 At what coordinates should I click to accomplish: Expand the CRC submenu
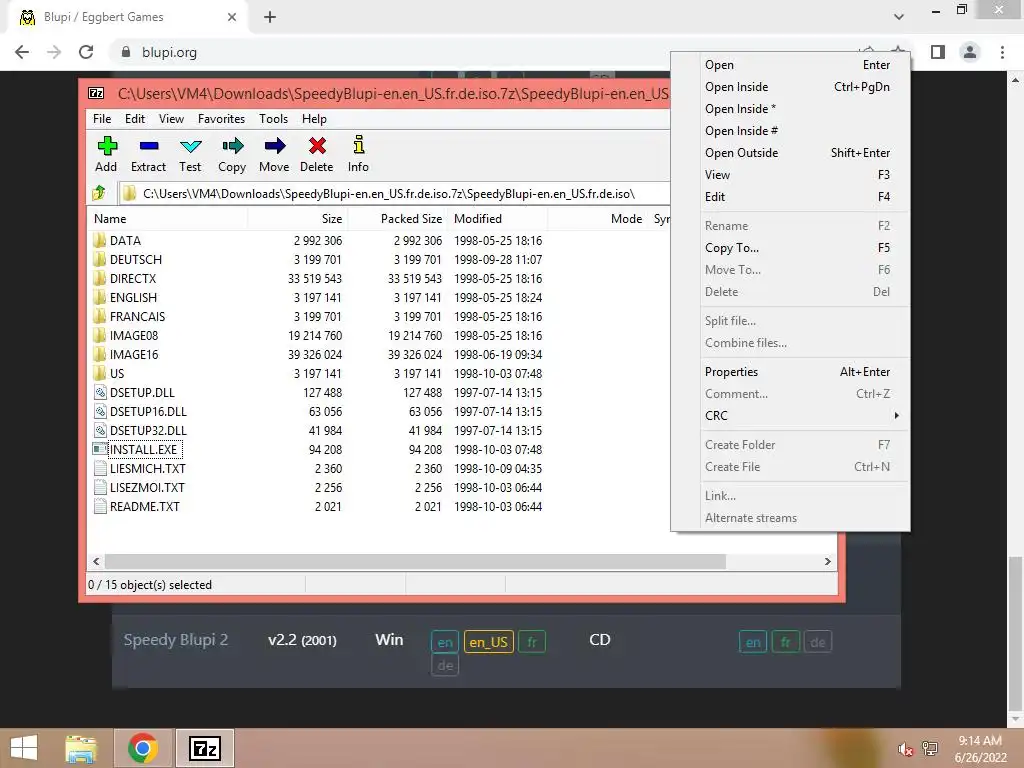805,415
